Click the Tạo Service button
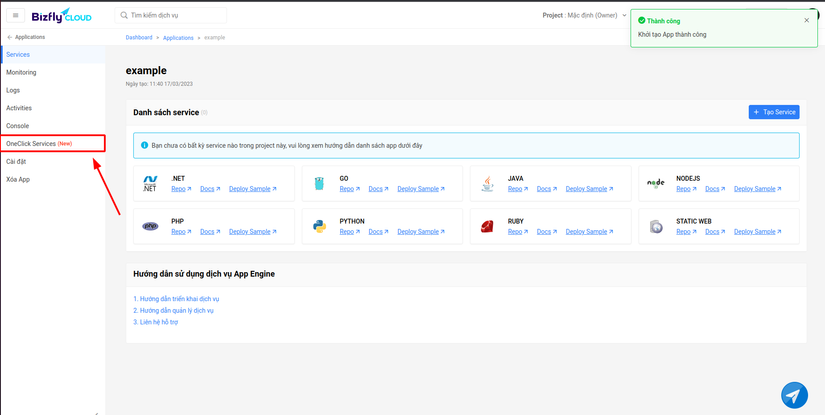Screen dimensions: 825x415 click(x=774, y=112)
